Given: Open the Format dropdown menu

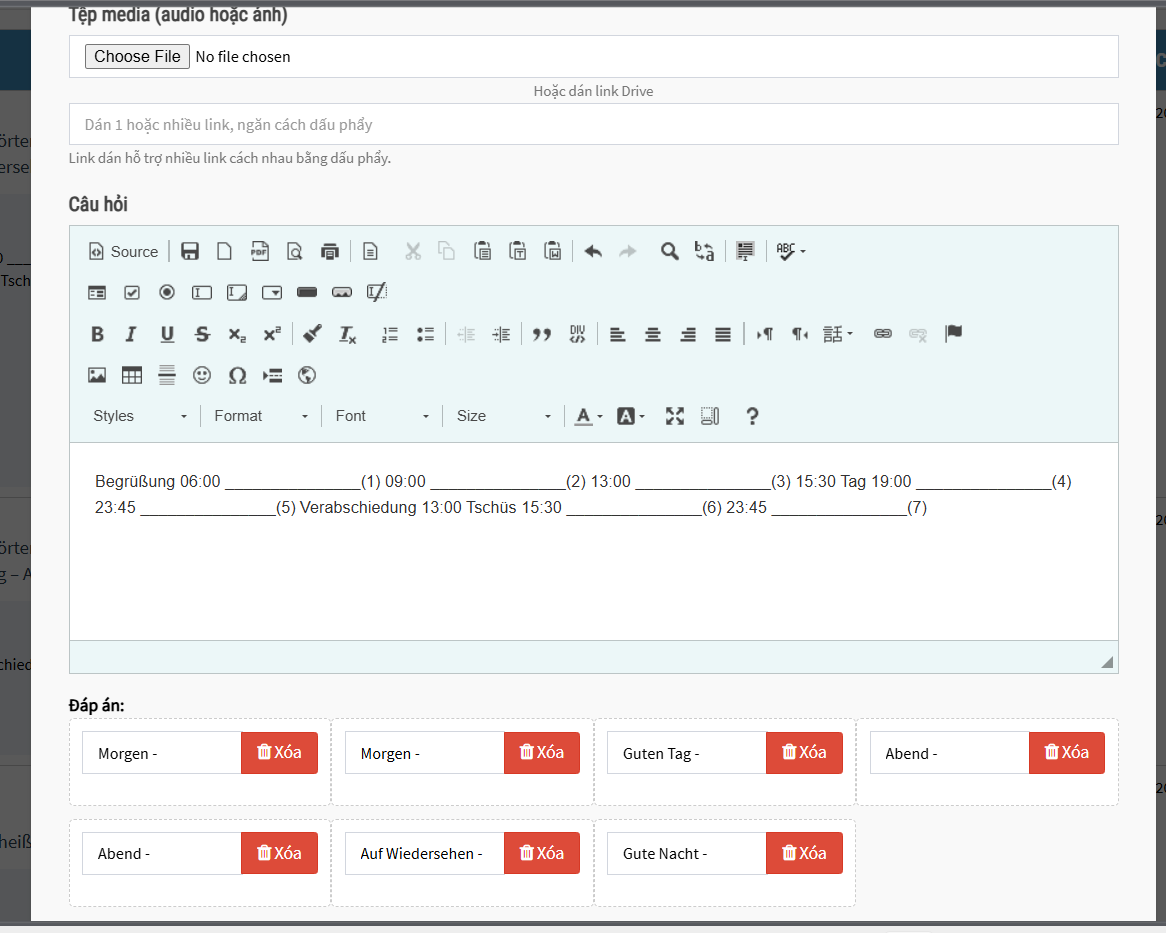Looking at the screenshot, I should coord(261,416).
